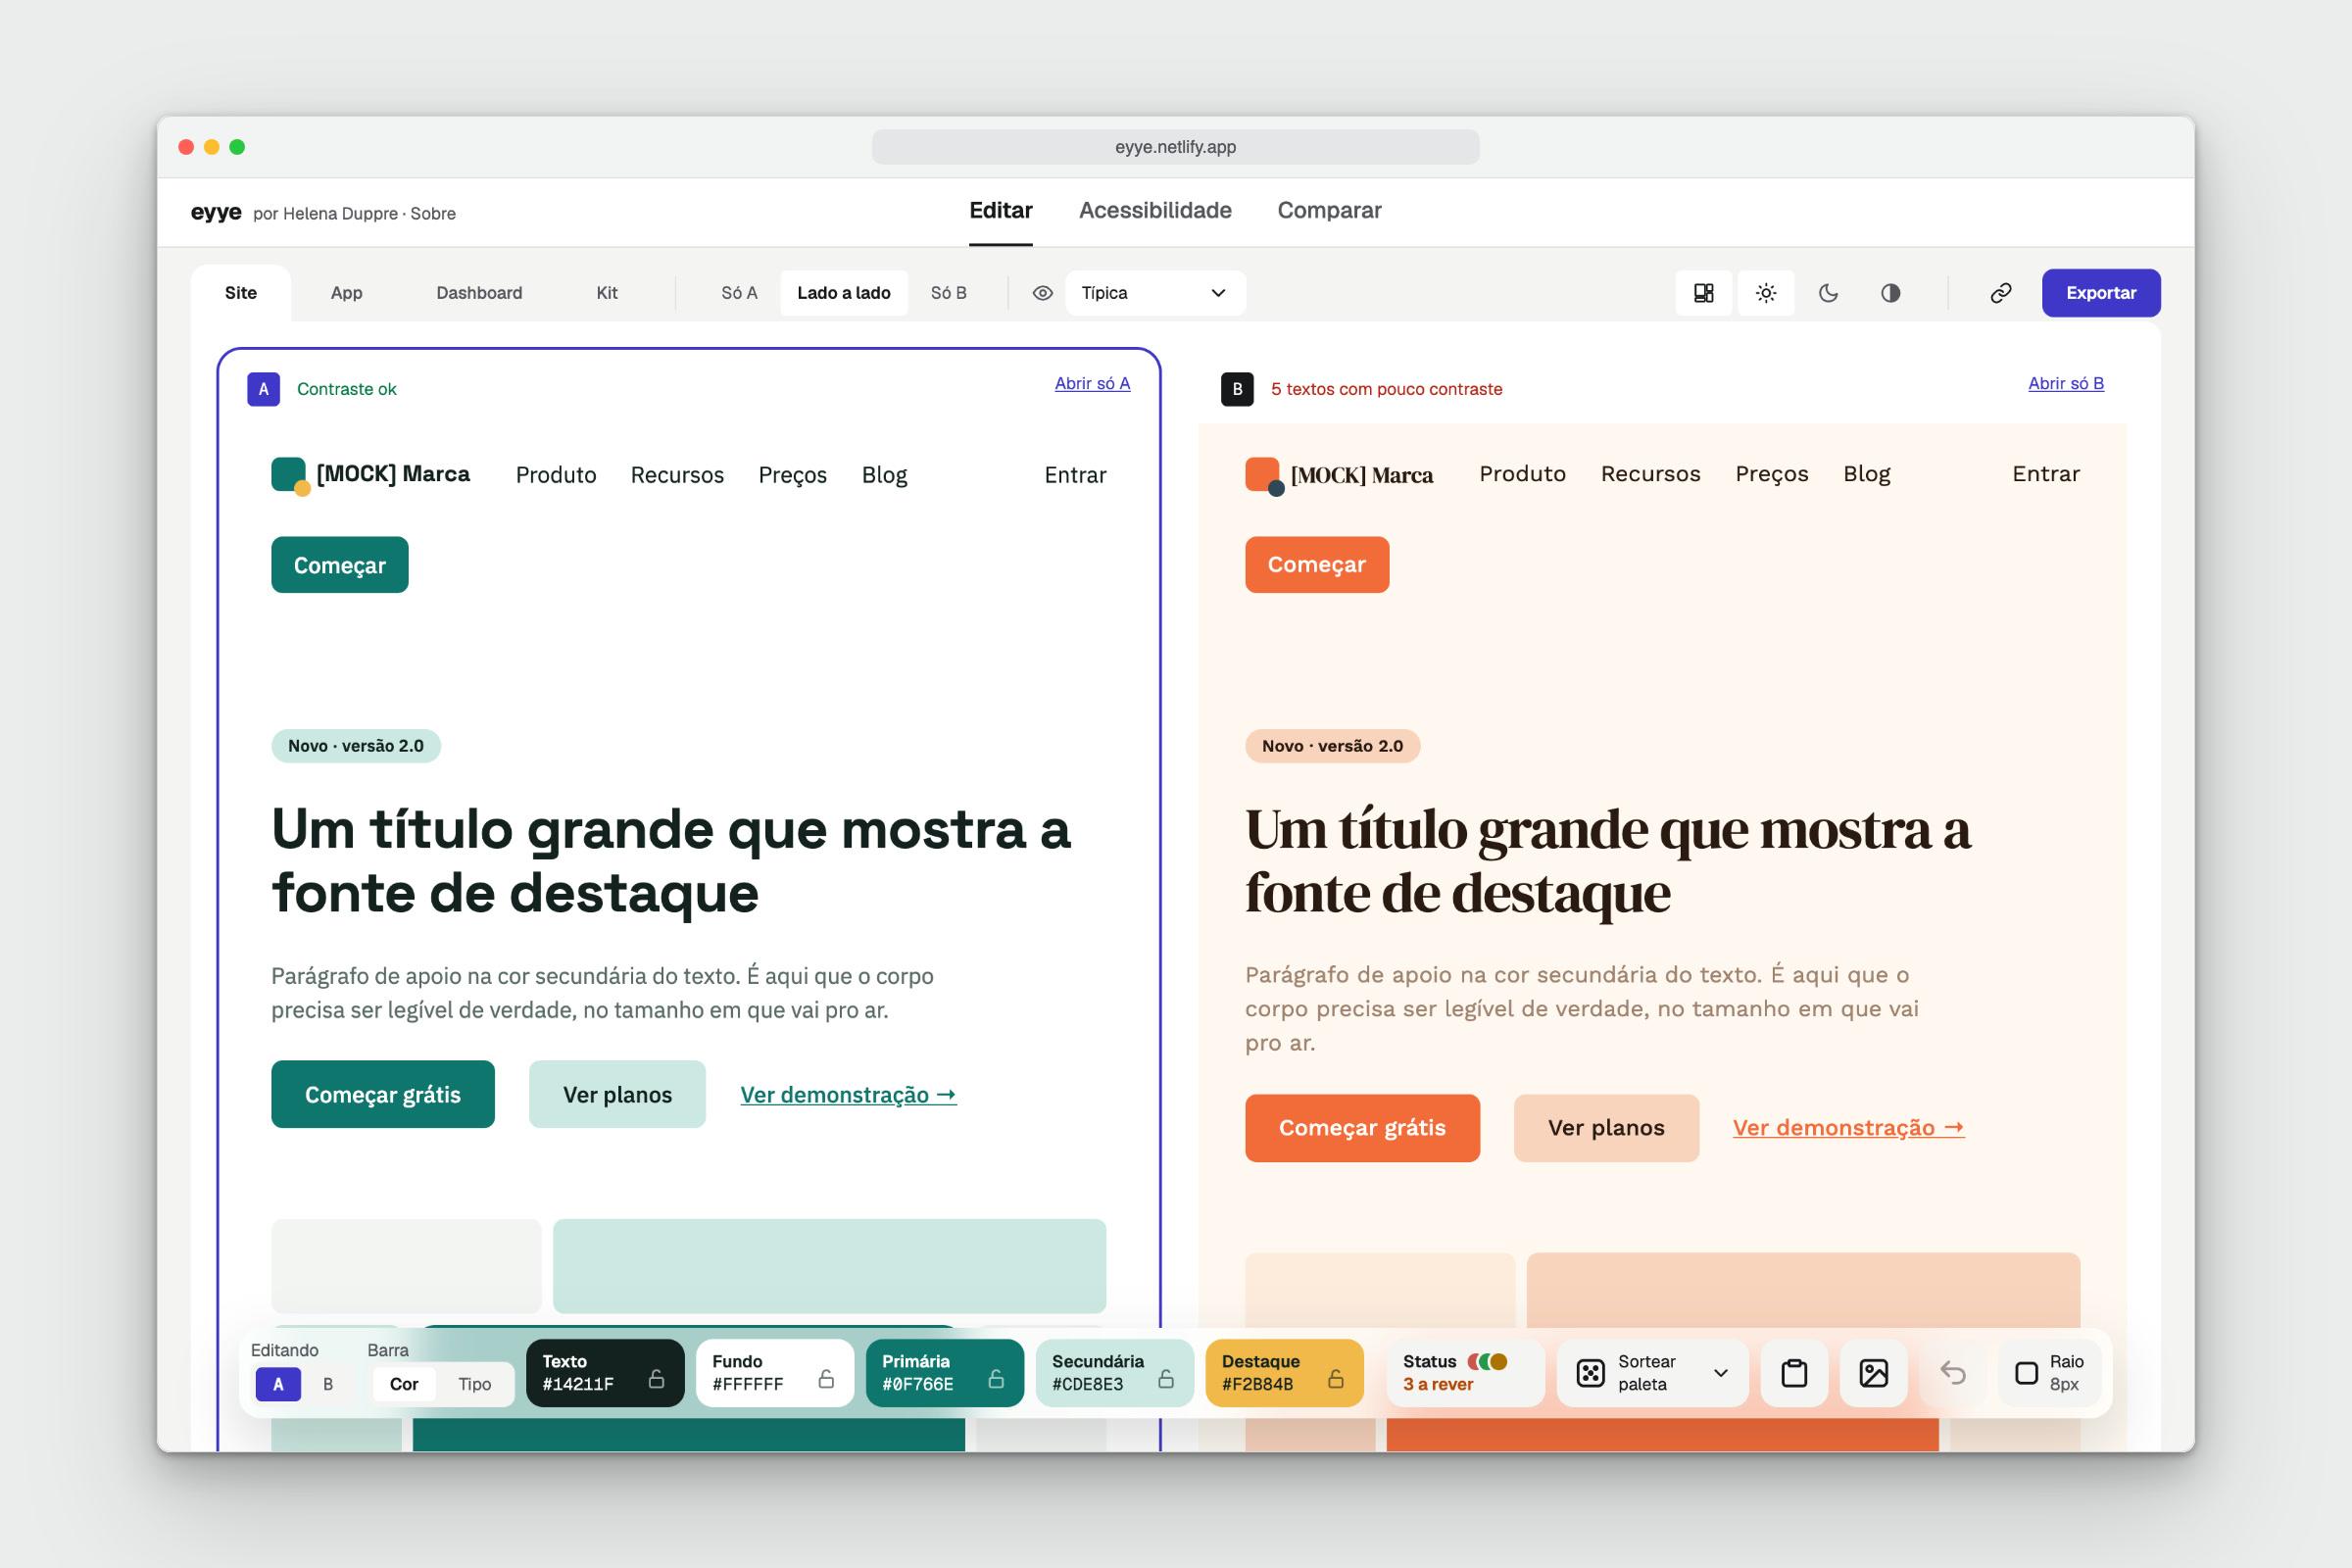Screen dimensions: 2352x1568
Task: Toggle the lock on Primária #0F766E
Action: point(996,1379)
